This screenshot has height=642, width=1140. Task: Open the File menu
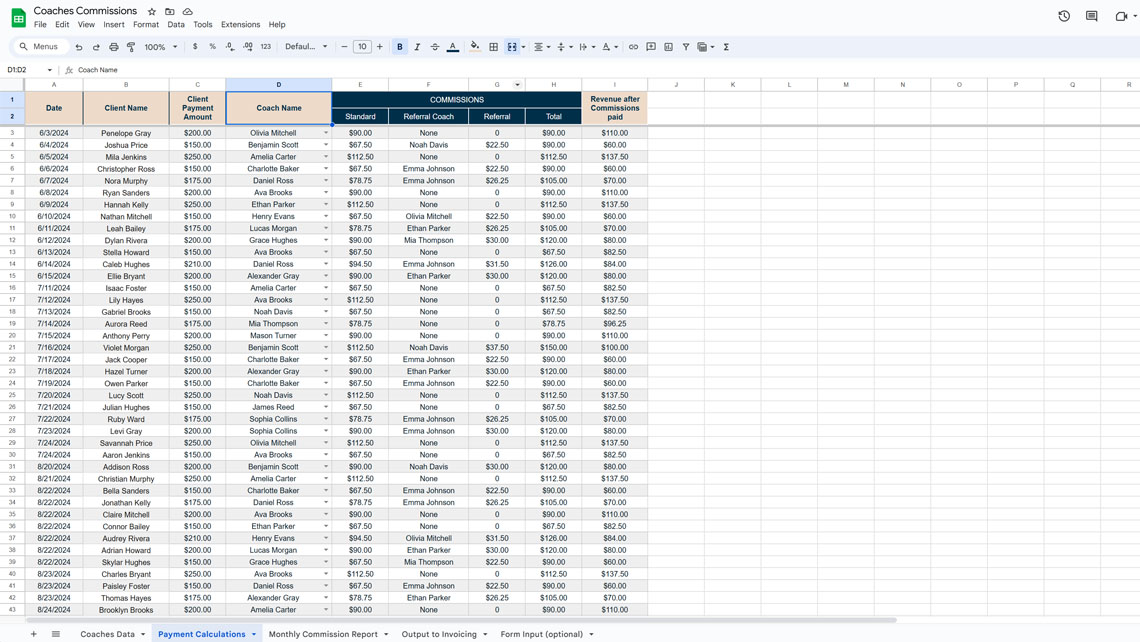40,25
